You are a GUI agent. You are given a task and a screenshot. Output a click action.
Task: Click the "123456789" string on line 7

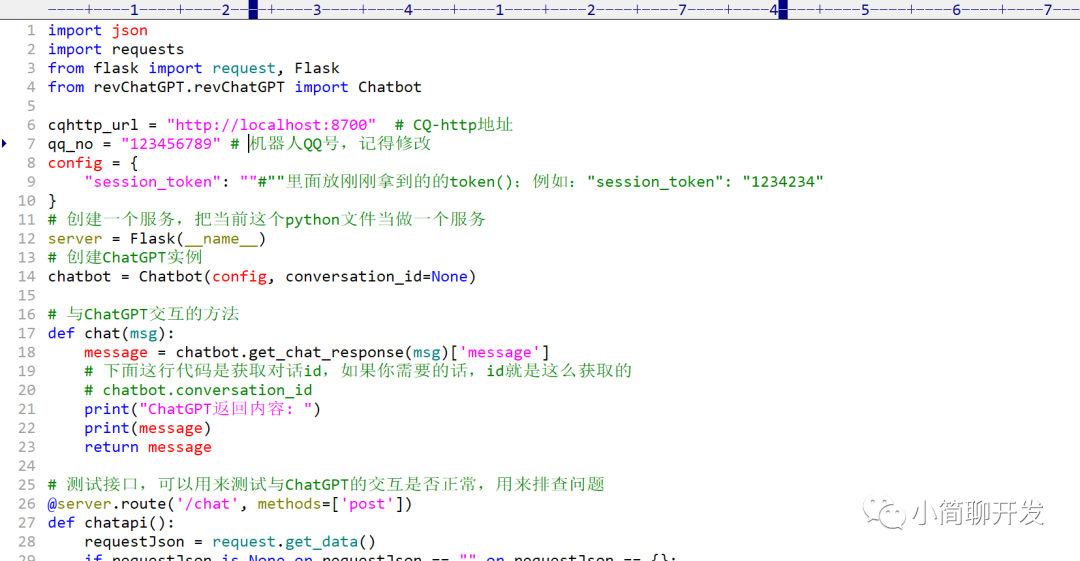coord(171,143)
